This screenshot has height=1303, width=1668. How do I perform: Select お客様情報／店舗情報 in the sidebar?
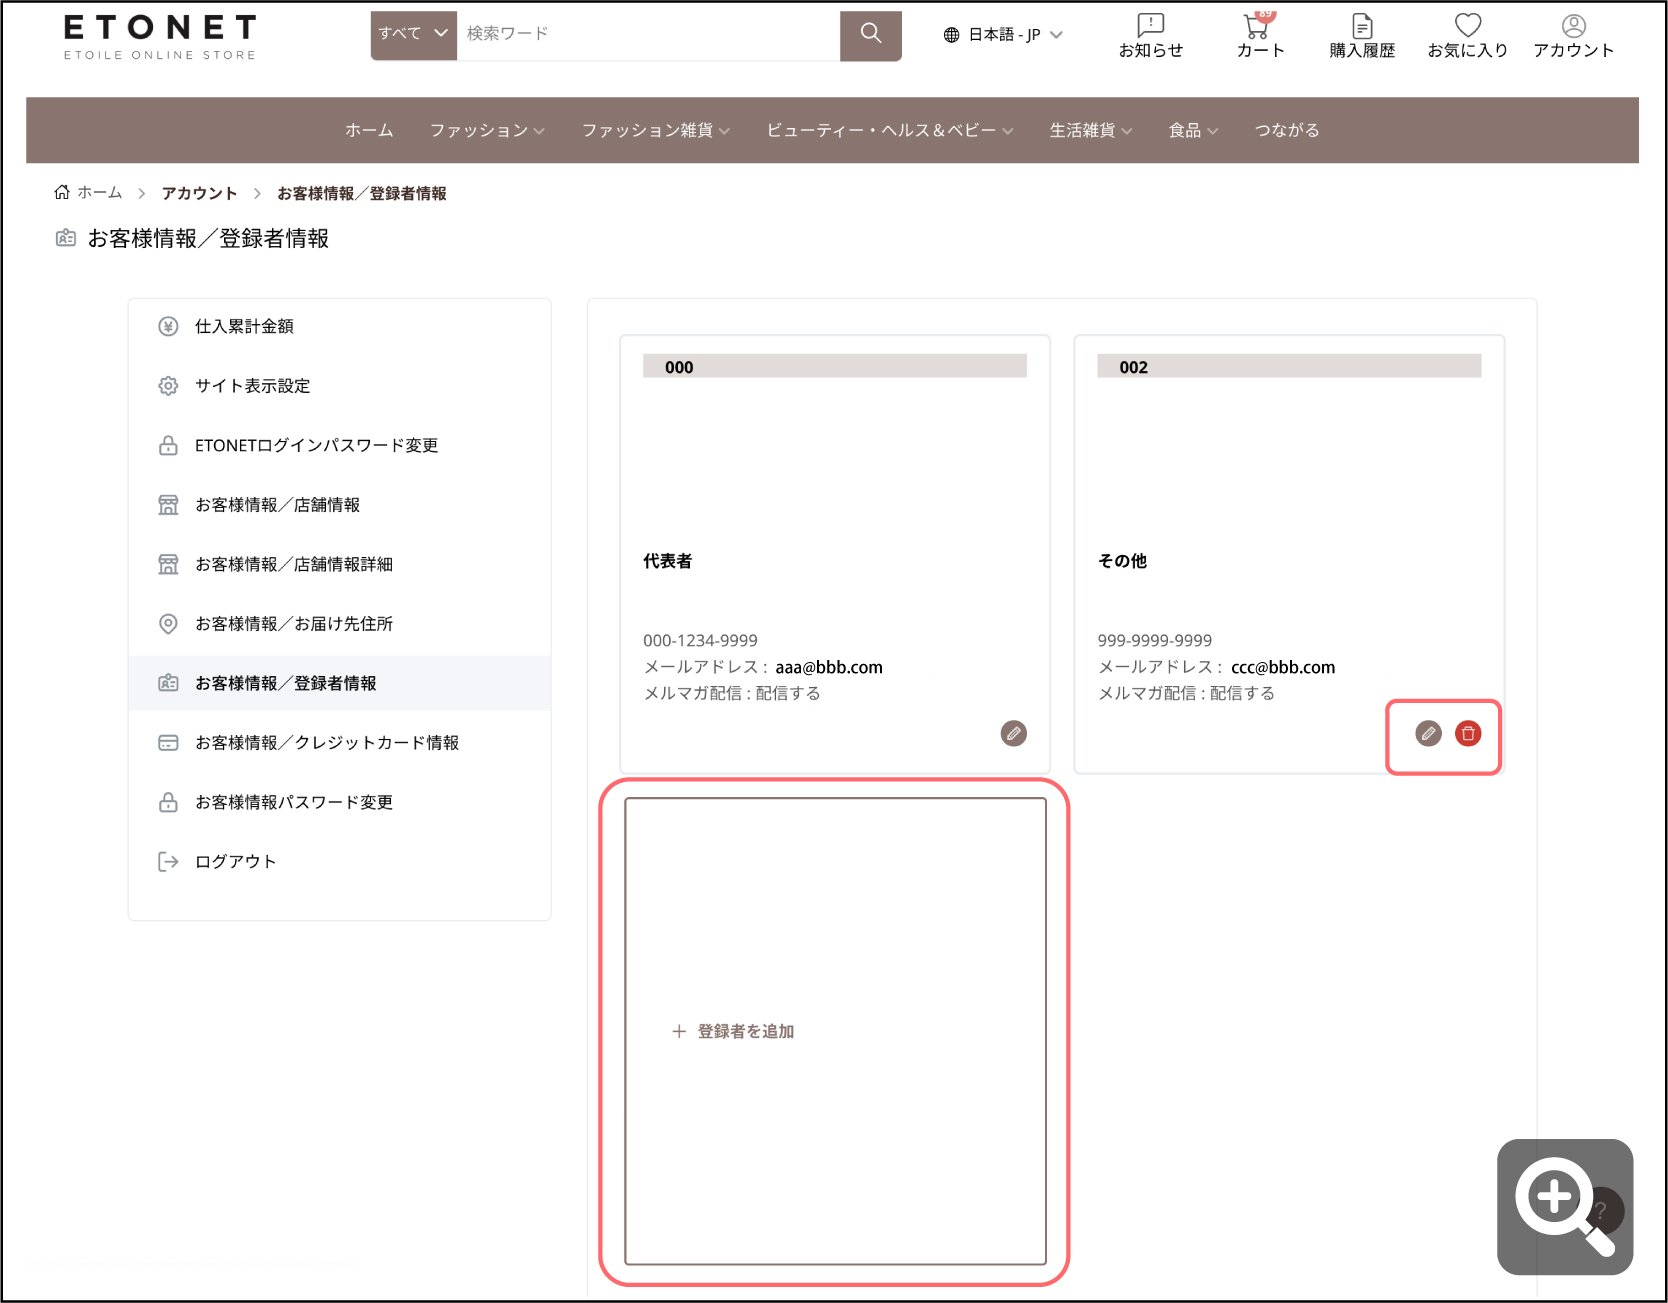coord(339,505)
